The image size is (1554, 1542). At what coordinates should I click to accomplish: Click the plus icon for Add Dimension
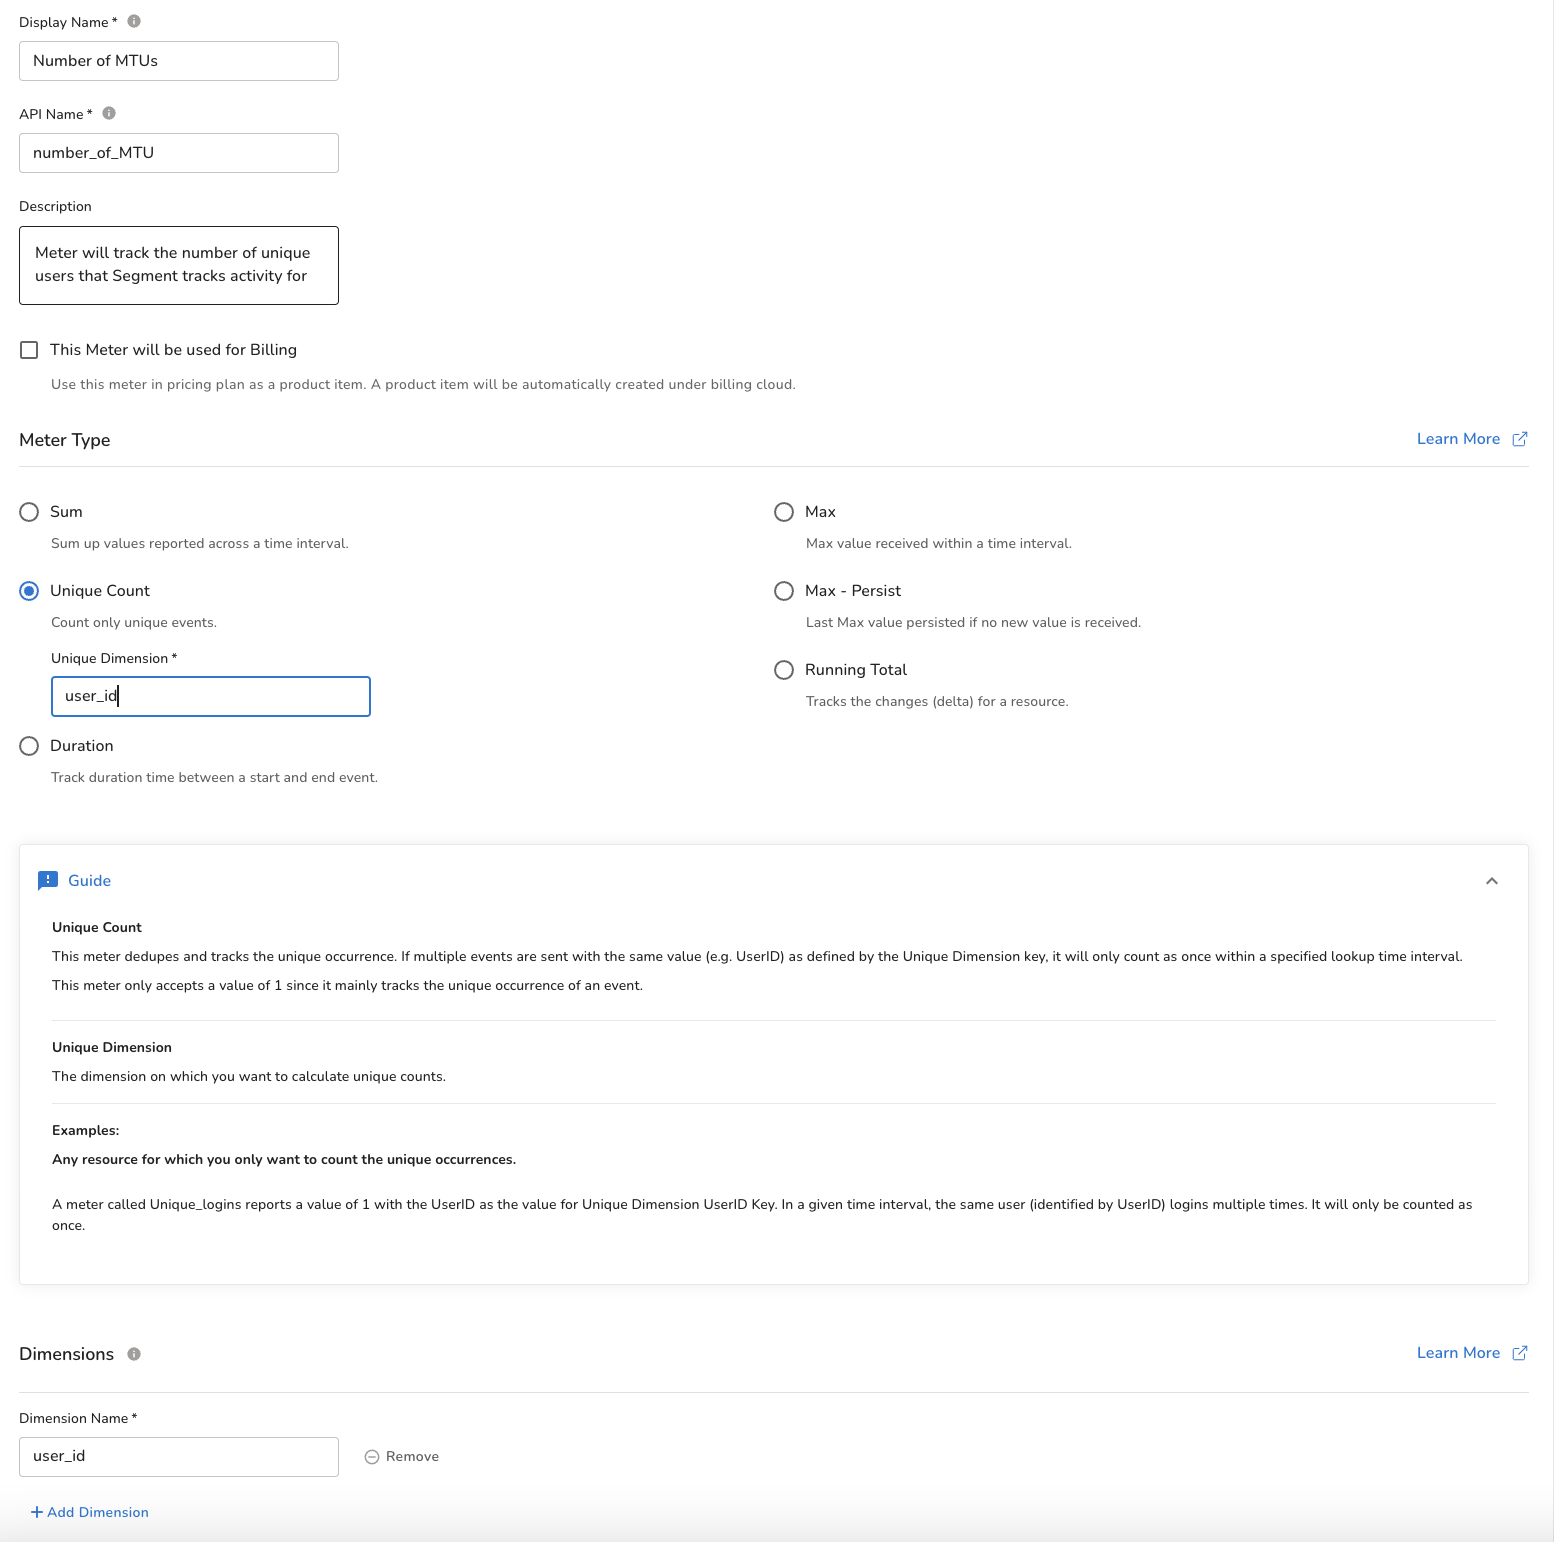(x=37, y=1512)
